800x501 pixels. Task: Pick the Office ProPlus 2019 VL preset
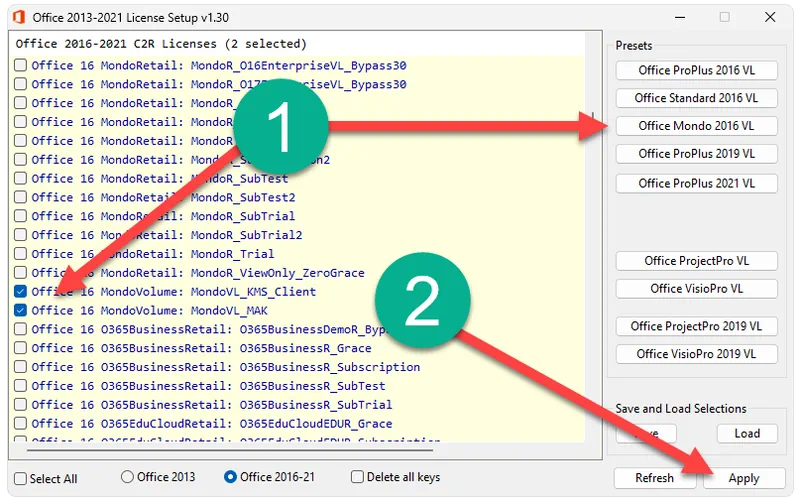(x=696, y=154)
